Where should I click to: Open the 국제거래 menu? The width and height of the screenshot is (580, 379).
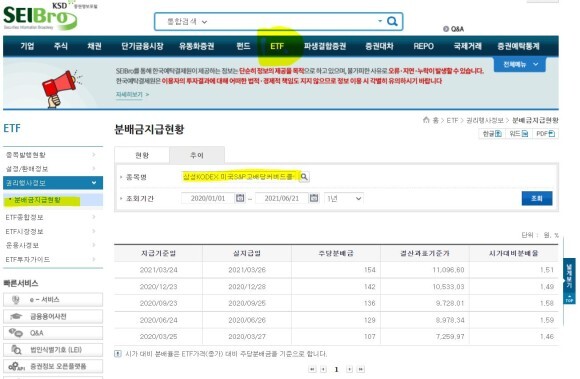point(468,46)
